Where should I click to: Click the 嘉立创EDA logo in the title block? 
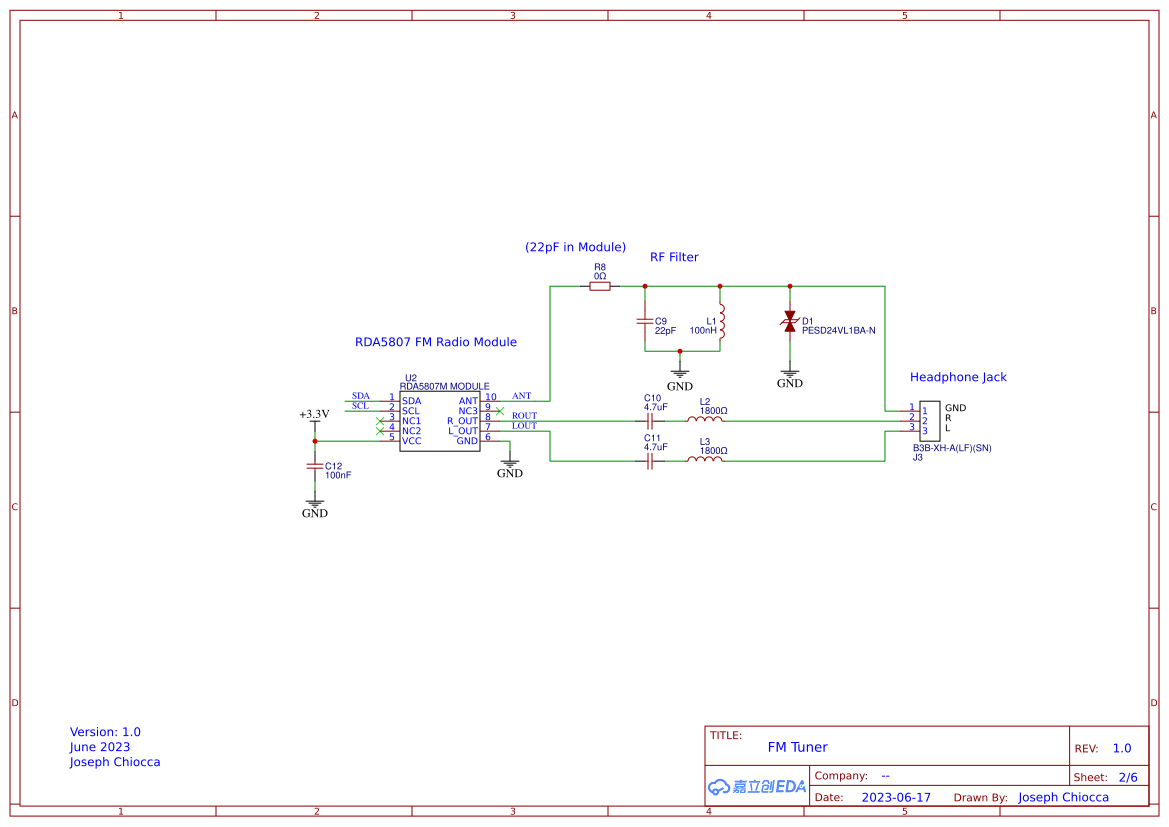[x=755, y=786]
